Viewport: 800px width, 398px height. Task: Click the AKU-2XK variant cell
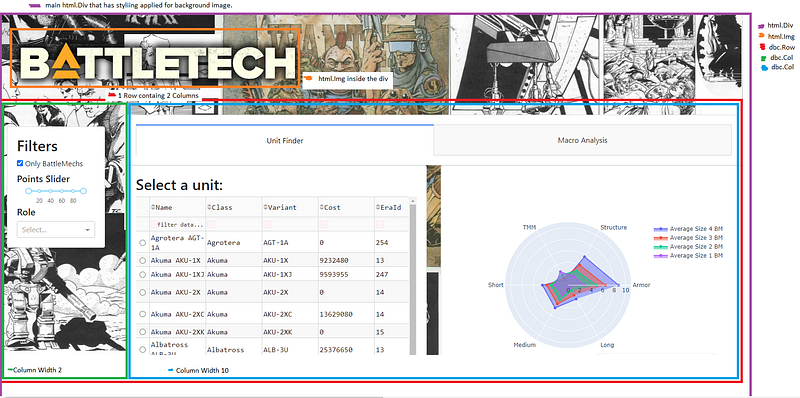tap(290, 332)
